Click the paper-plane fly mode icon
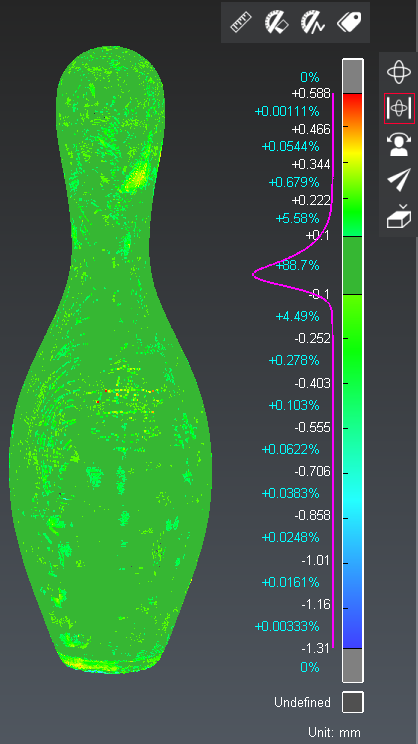Screen dimensions: 418x744 point(399,180)
